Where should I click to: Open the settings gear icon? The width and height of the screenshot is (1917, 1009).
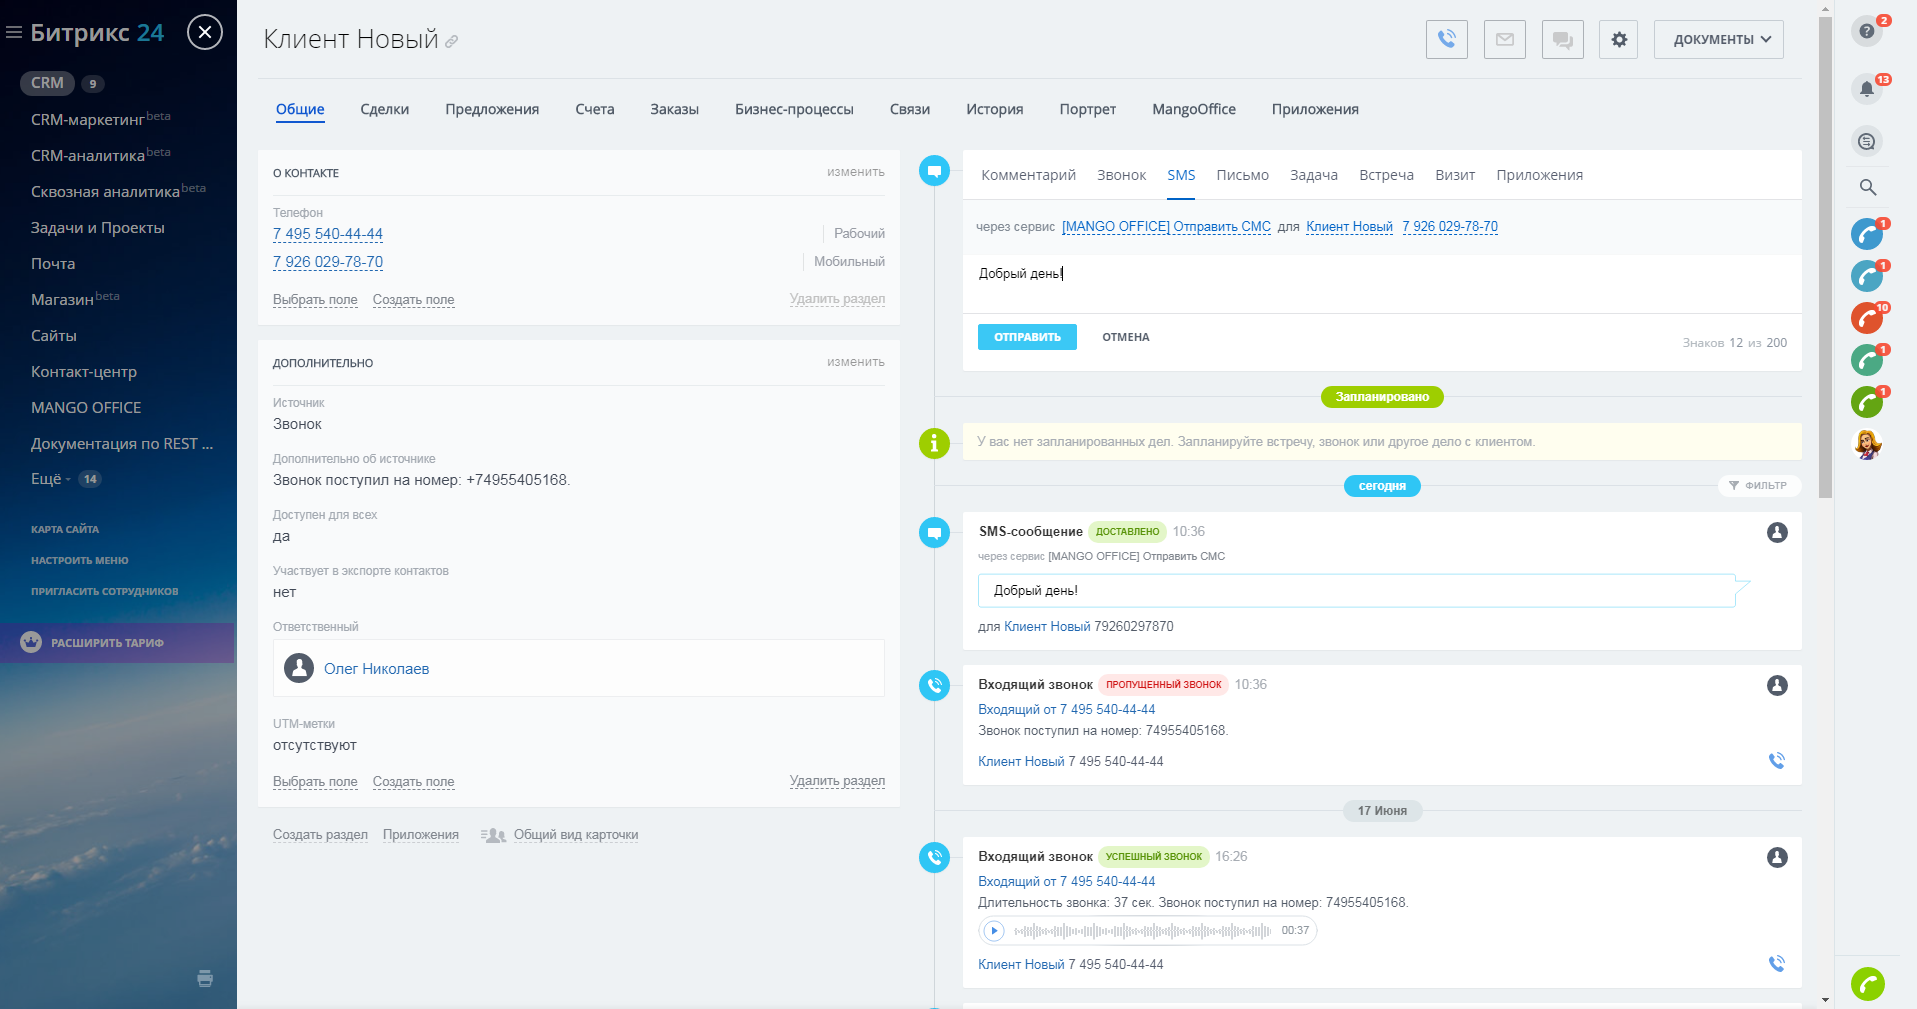click(x=1618, y=39)
